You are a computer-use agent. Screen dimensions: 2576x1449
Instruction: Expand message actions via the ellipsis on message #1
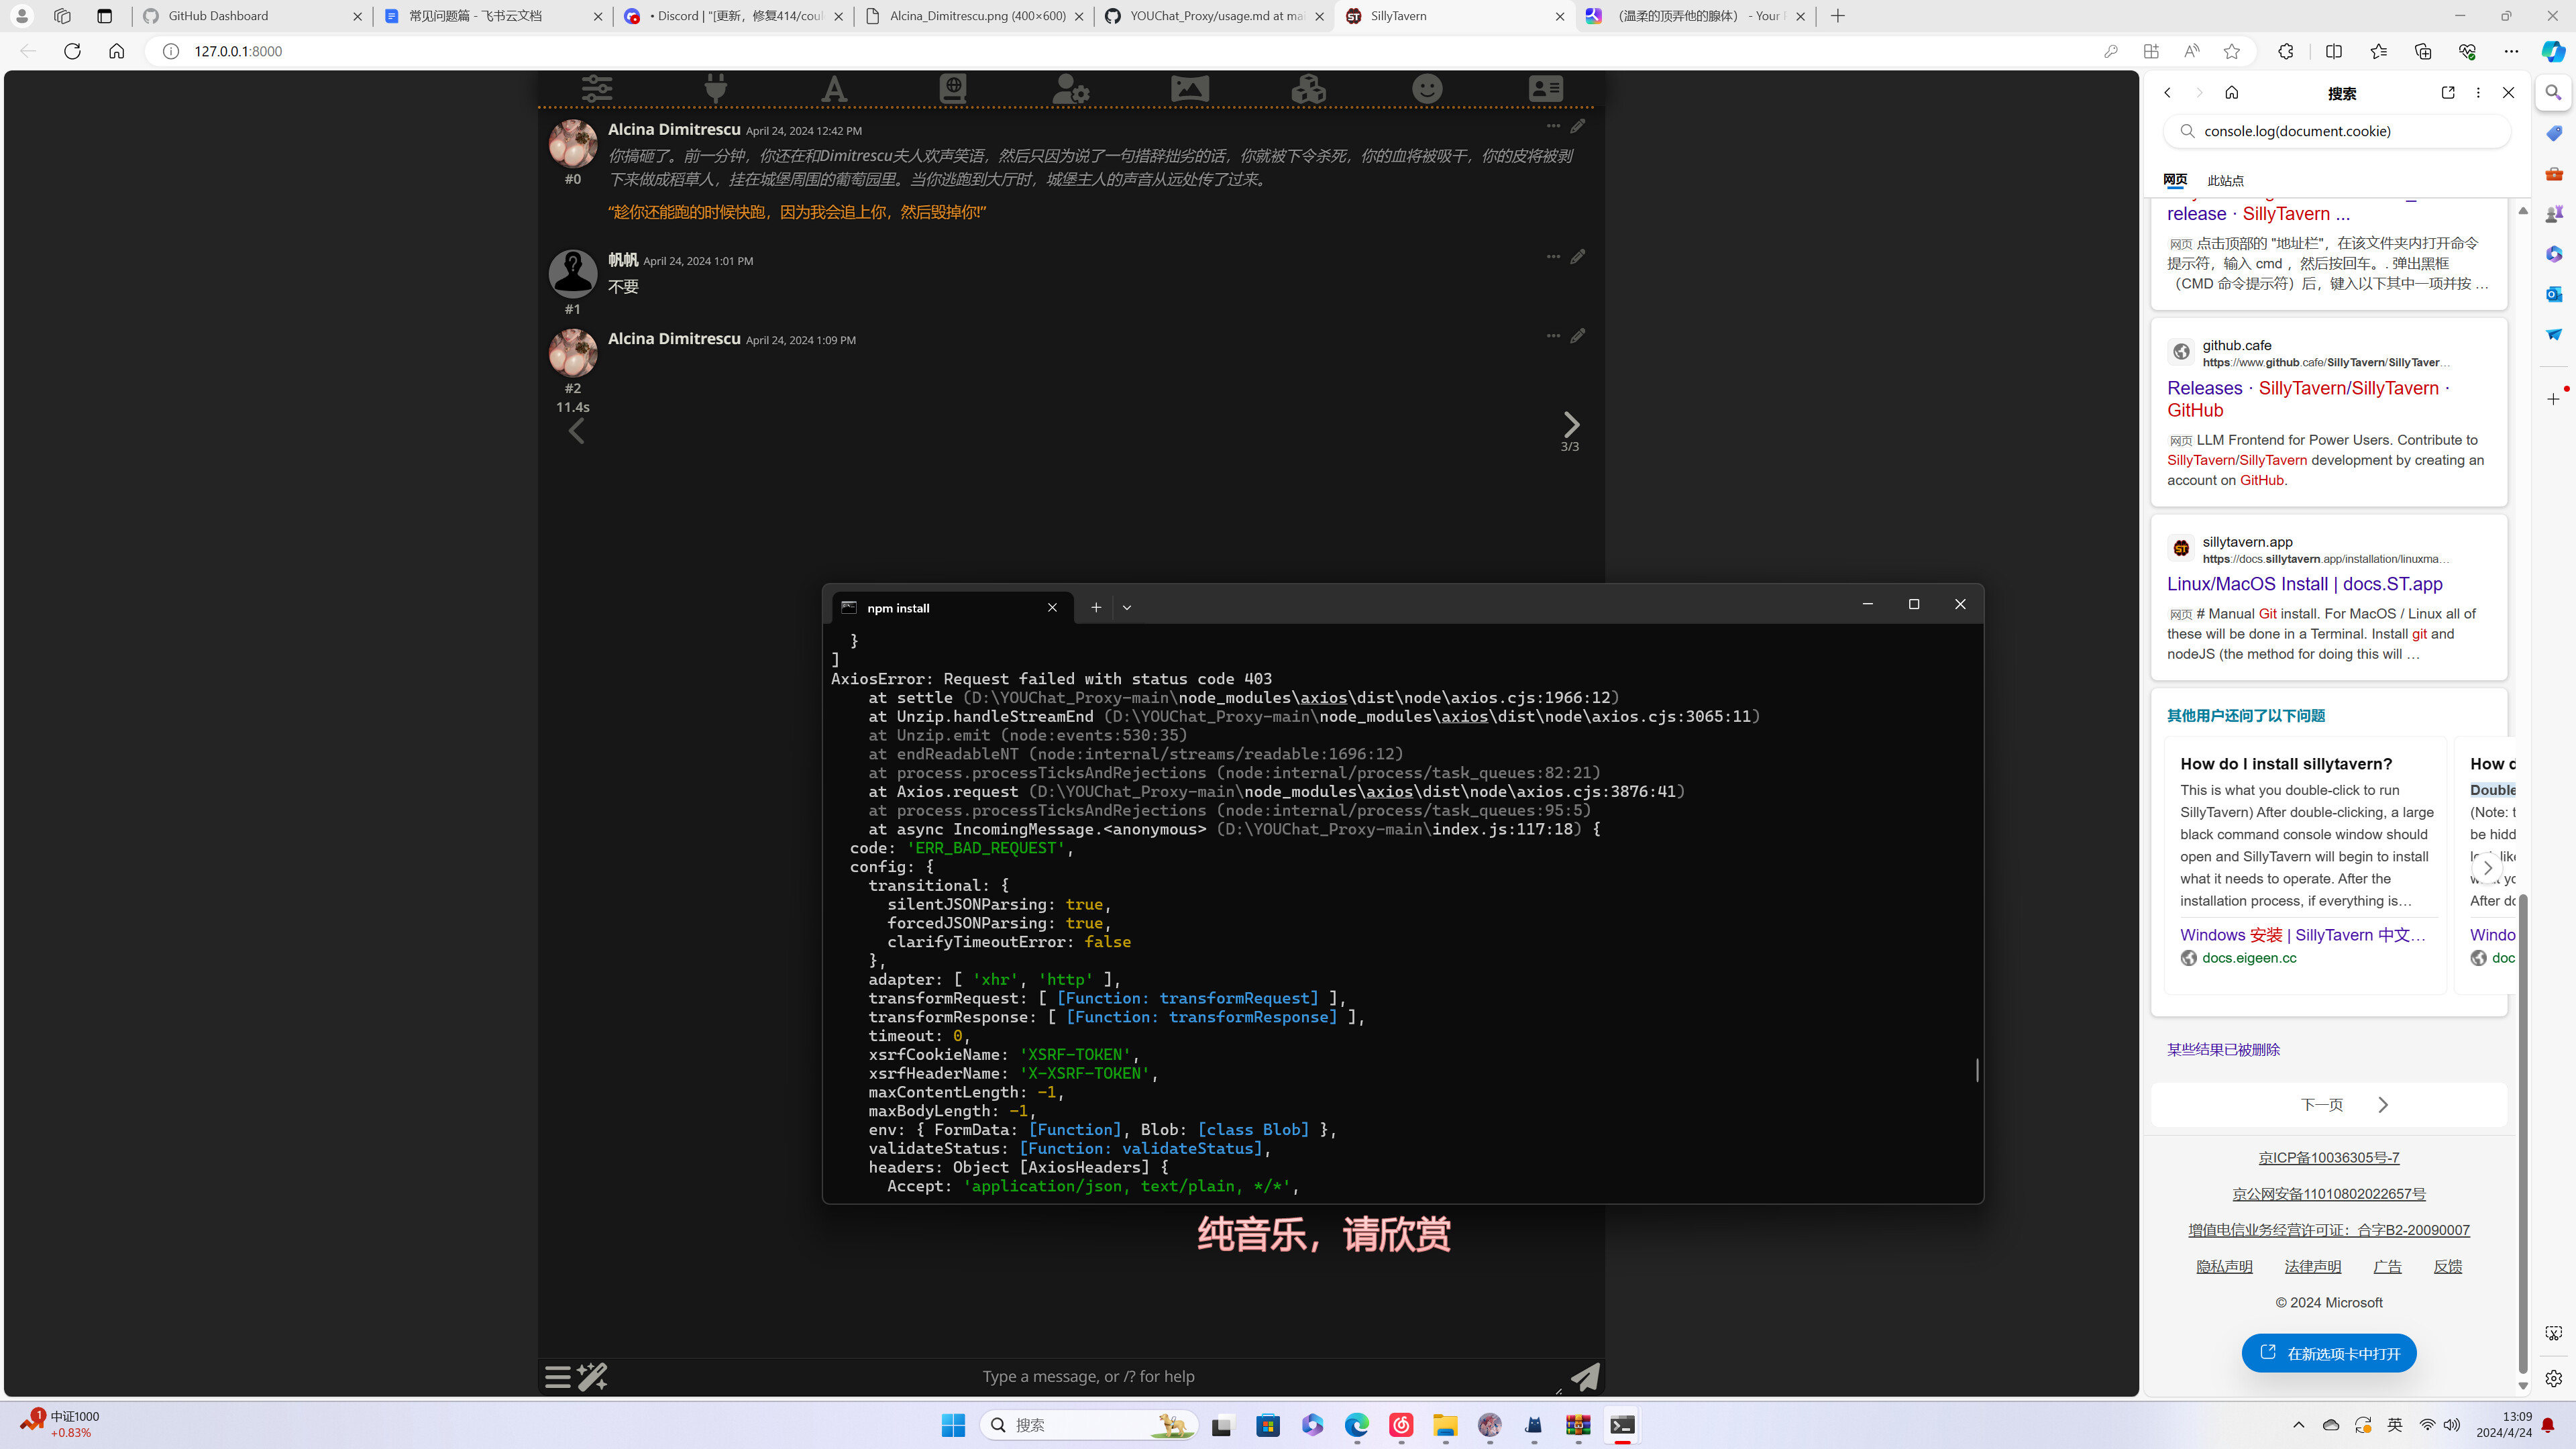1553,256
